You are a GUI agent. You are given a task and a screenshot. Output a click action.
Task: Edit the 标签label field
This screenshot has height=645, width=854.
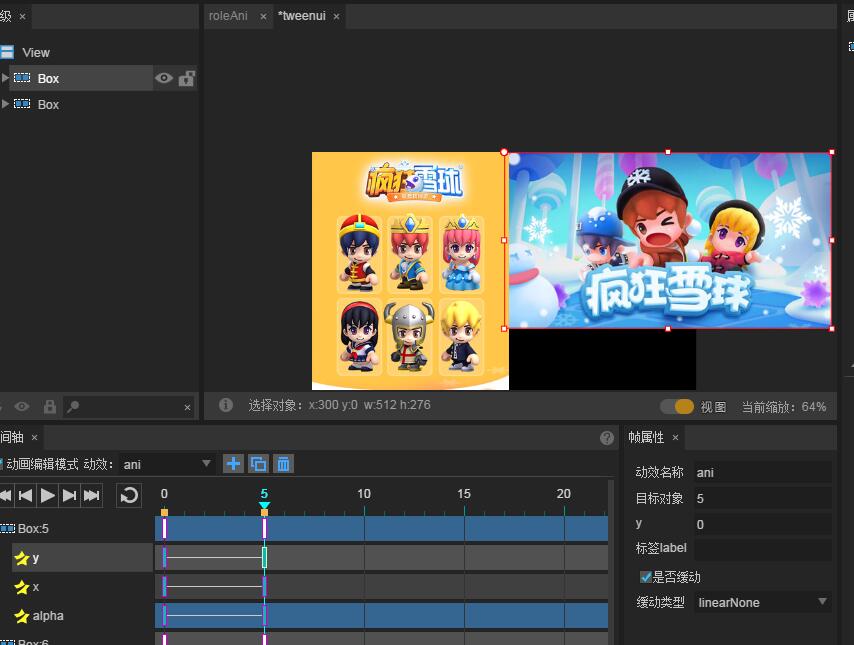762,550
